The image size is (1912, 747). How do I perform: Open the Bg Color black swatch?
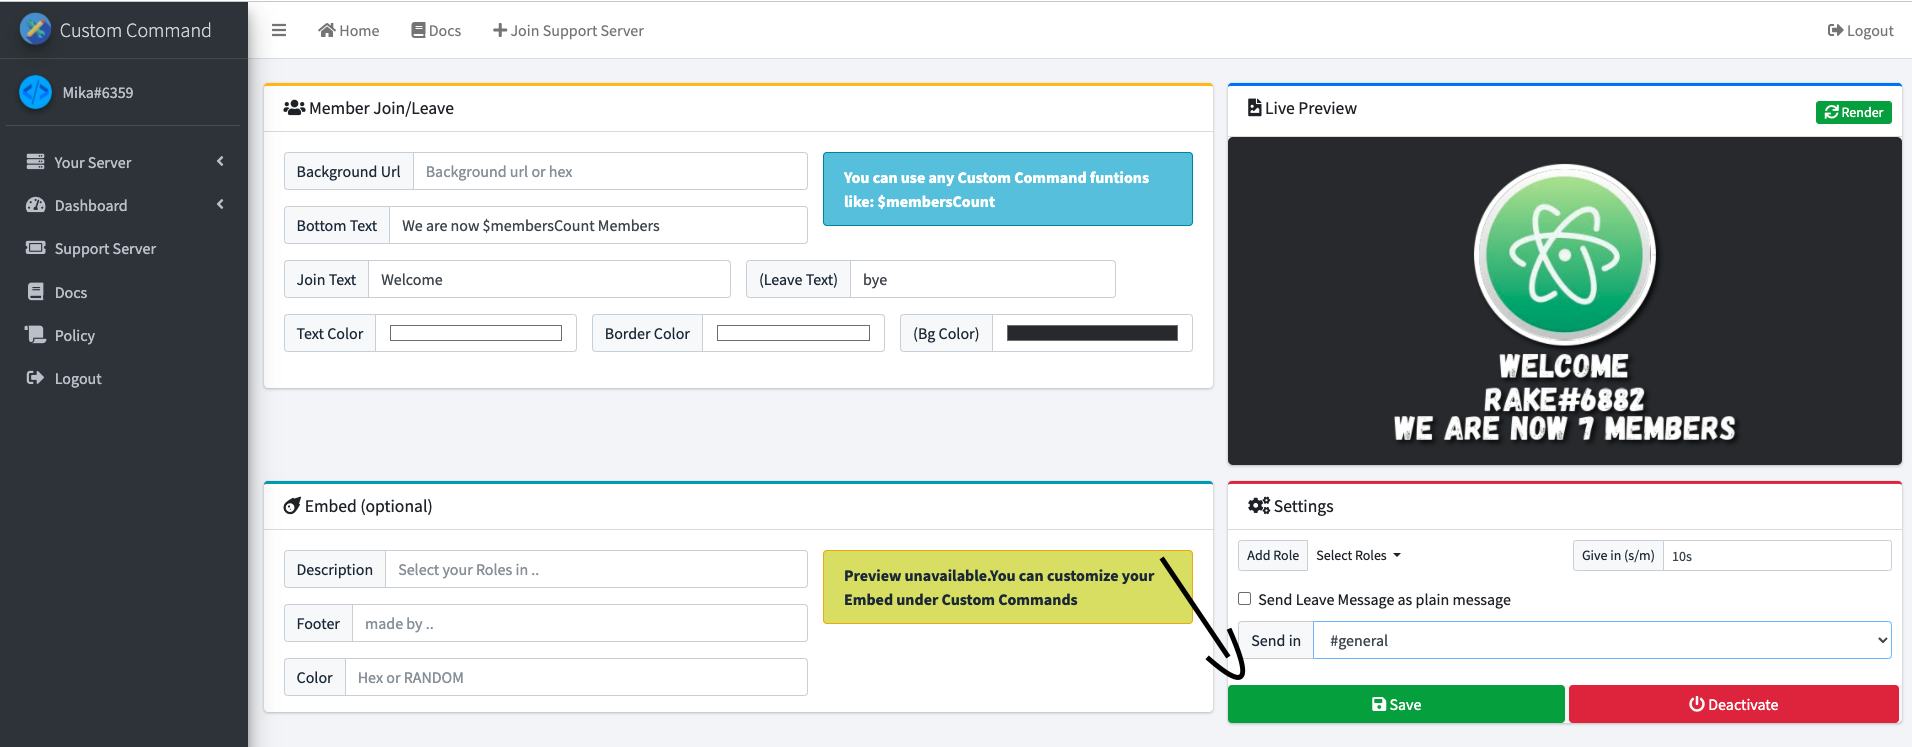pyautogui.click(x=1092, y=333)
